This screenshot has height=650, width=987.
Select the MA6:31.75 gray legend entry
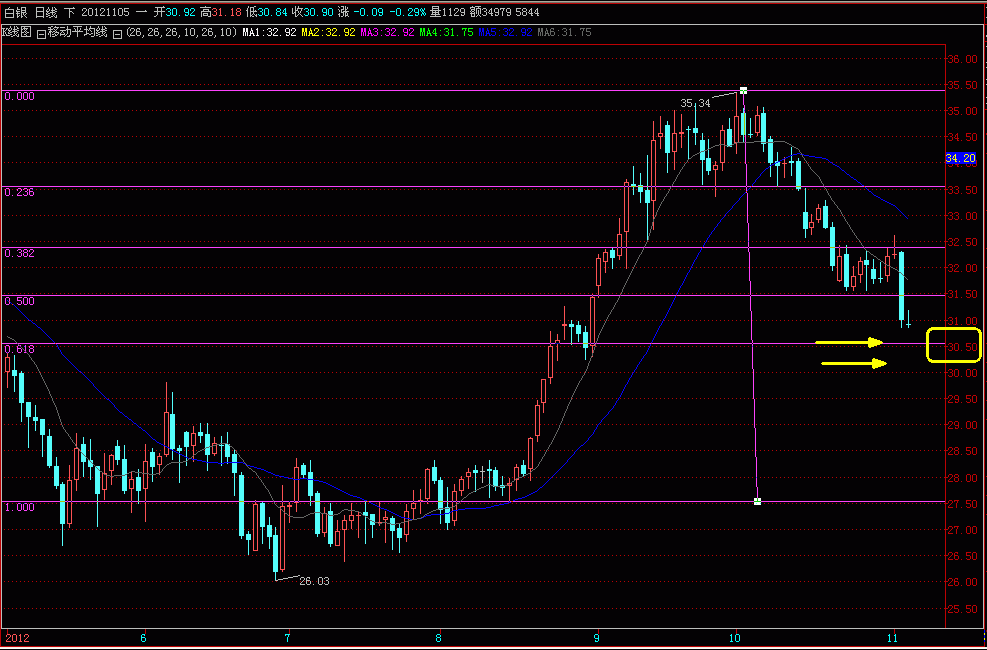click(x=565, y=33)
